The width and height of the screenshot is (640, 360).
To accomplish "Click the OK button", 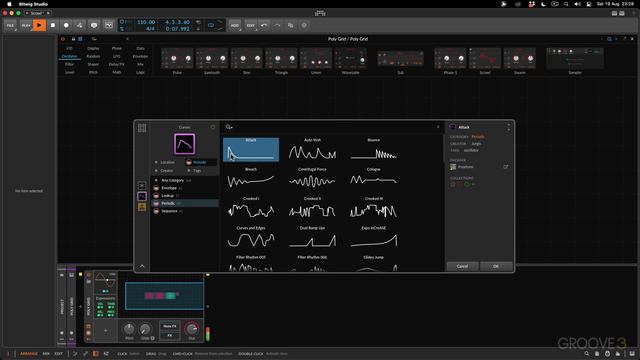I will [496, 266].
